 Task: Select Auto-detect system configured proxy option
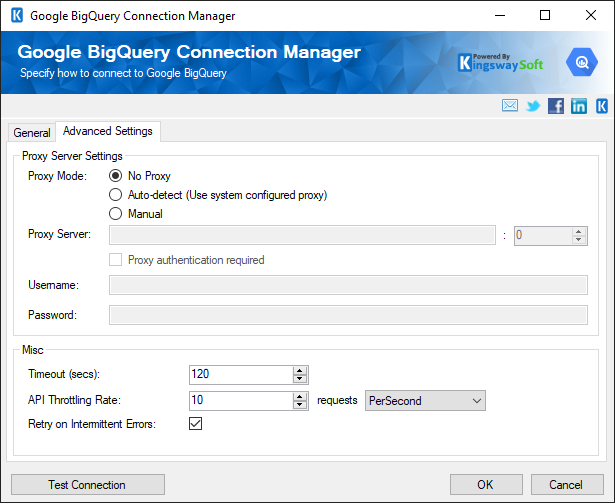pyautogui.click(x=115, y=195)
